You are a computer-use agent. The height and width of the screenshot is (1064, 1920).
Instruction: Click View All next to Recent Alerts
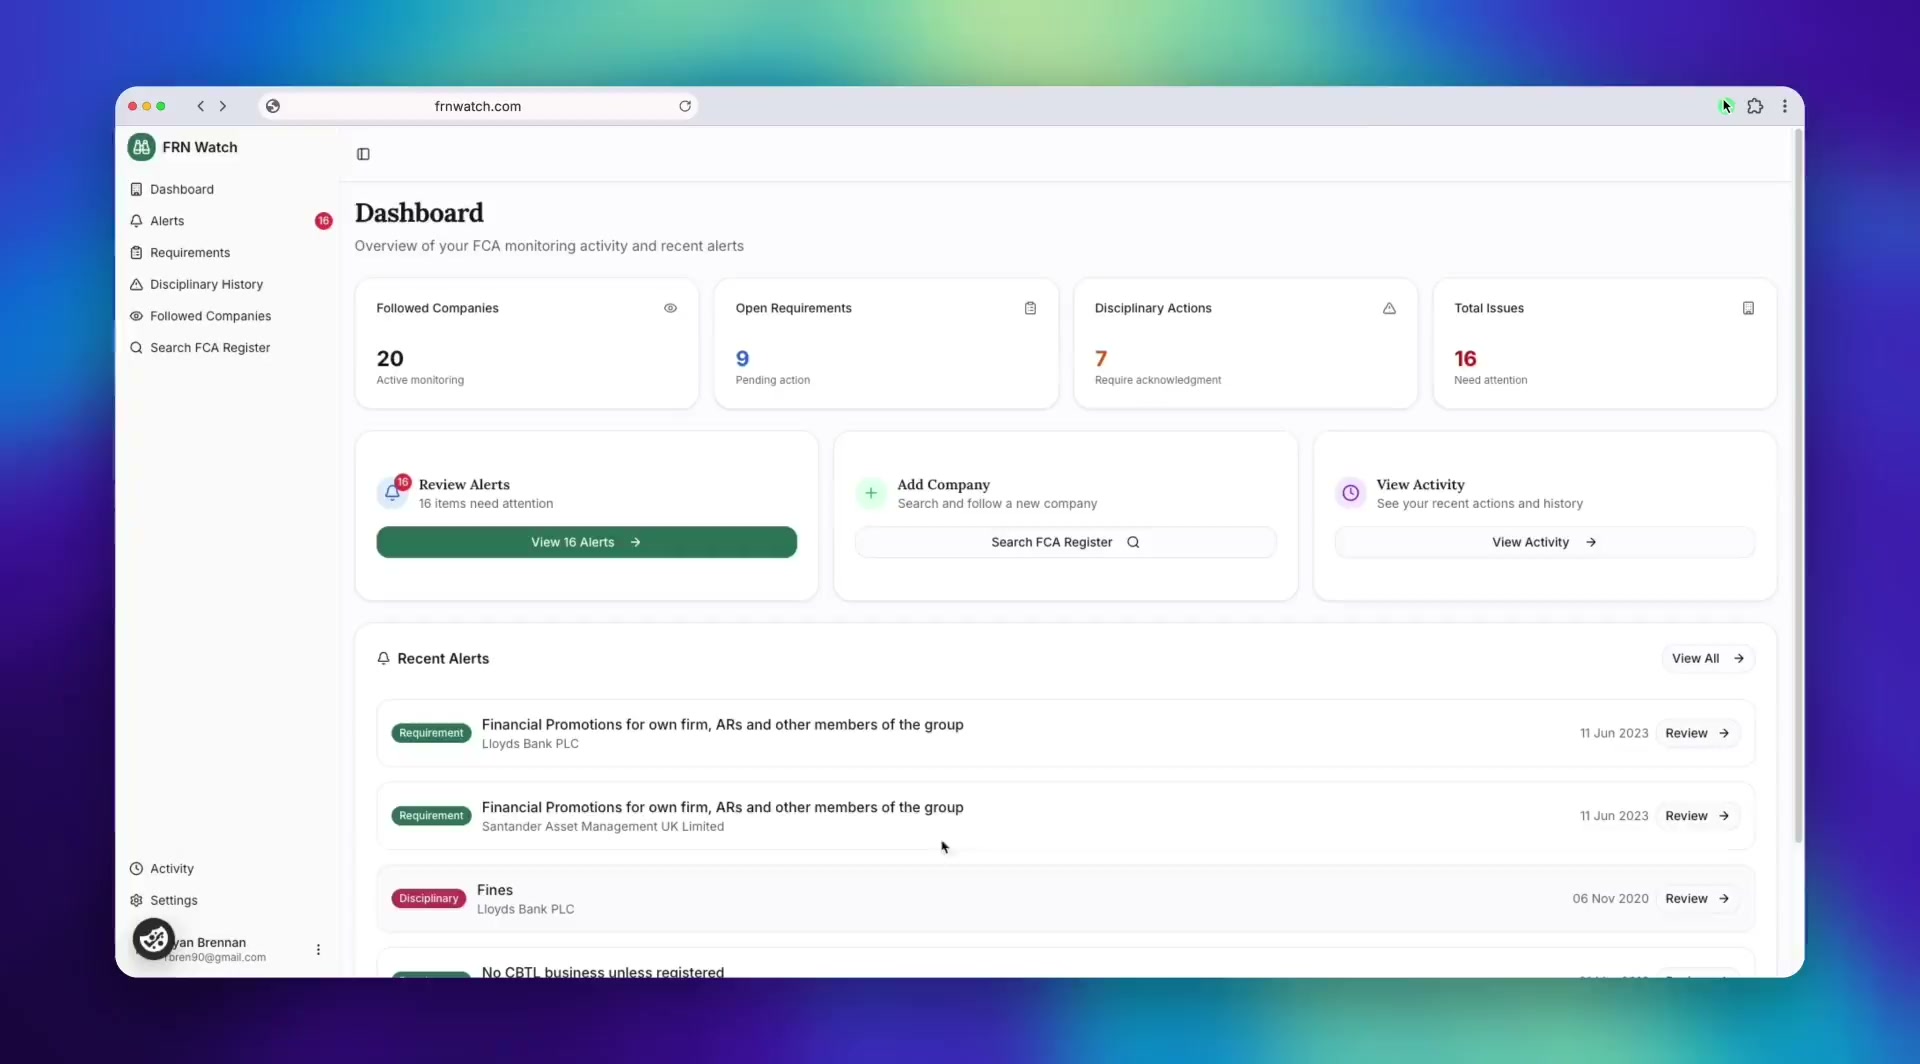point(1707,658)
